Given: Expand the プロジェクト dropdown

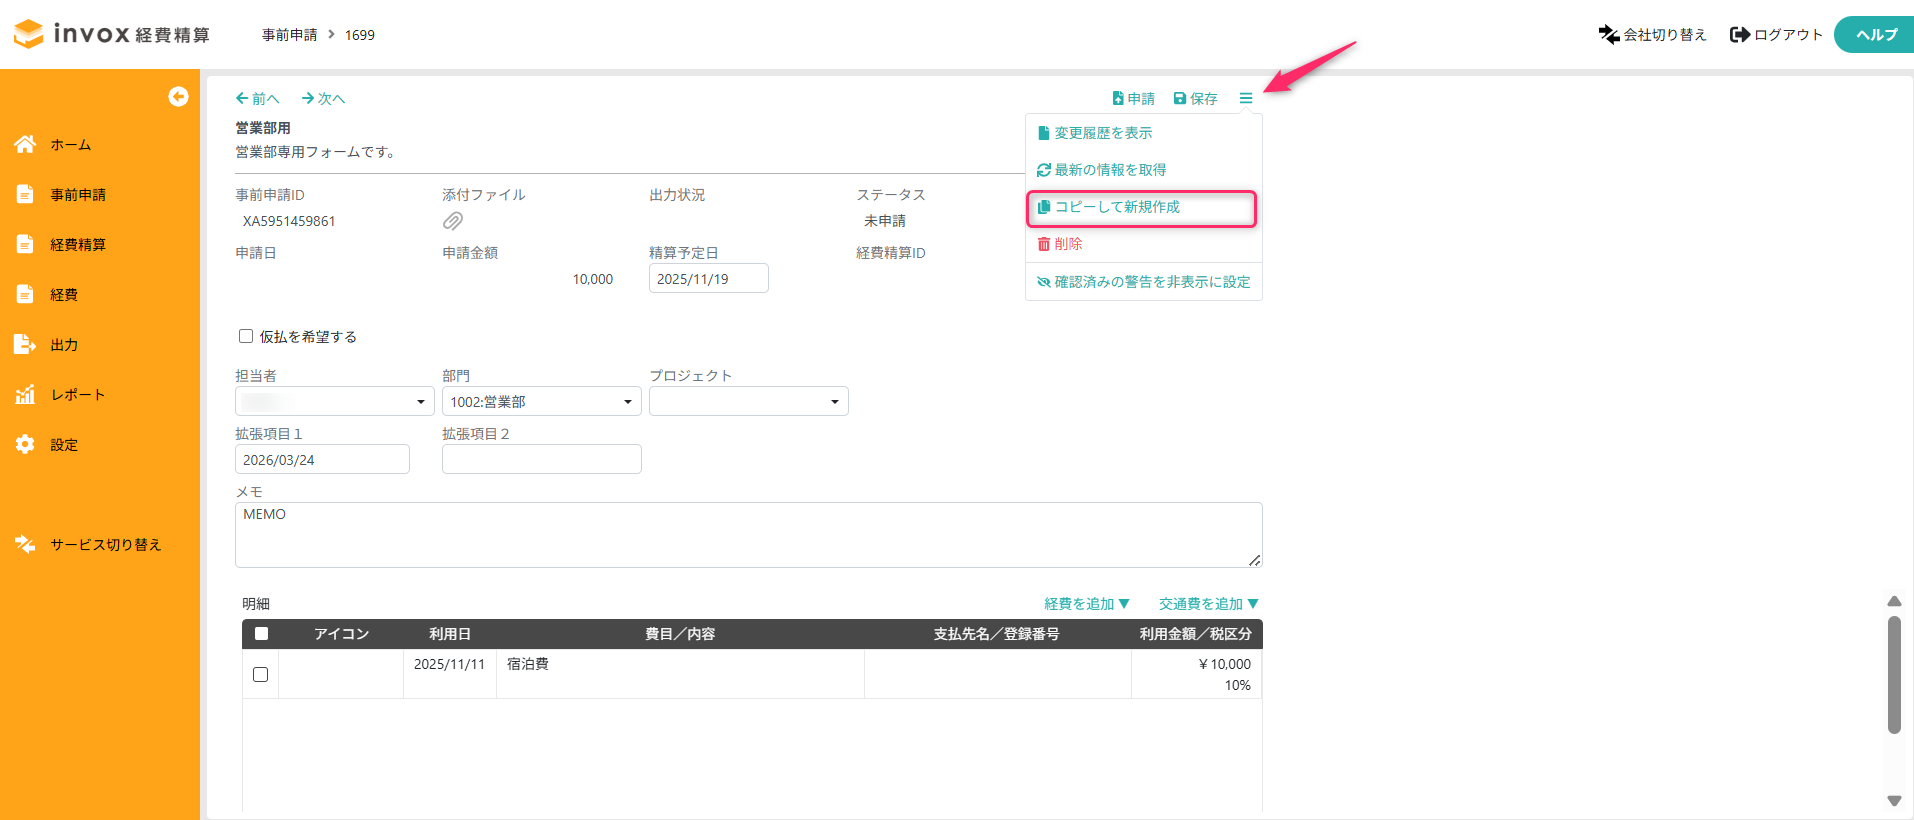Looking at the screenshot, I should point(748,401).
